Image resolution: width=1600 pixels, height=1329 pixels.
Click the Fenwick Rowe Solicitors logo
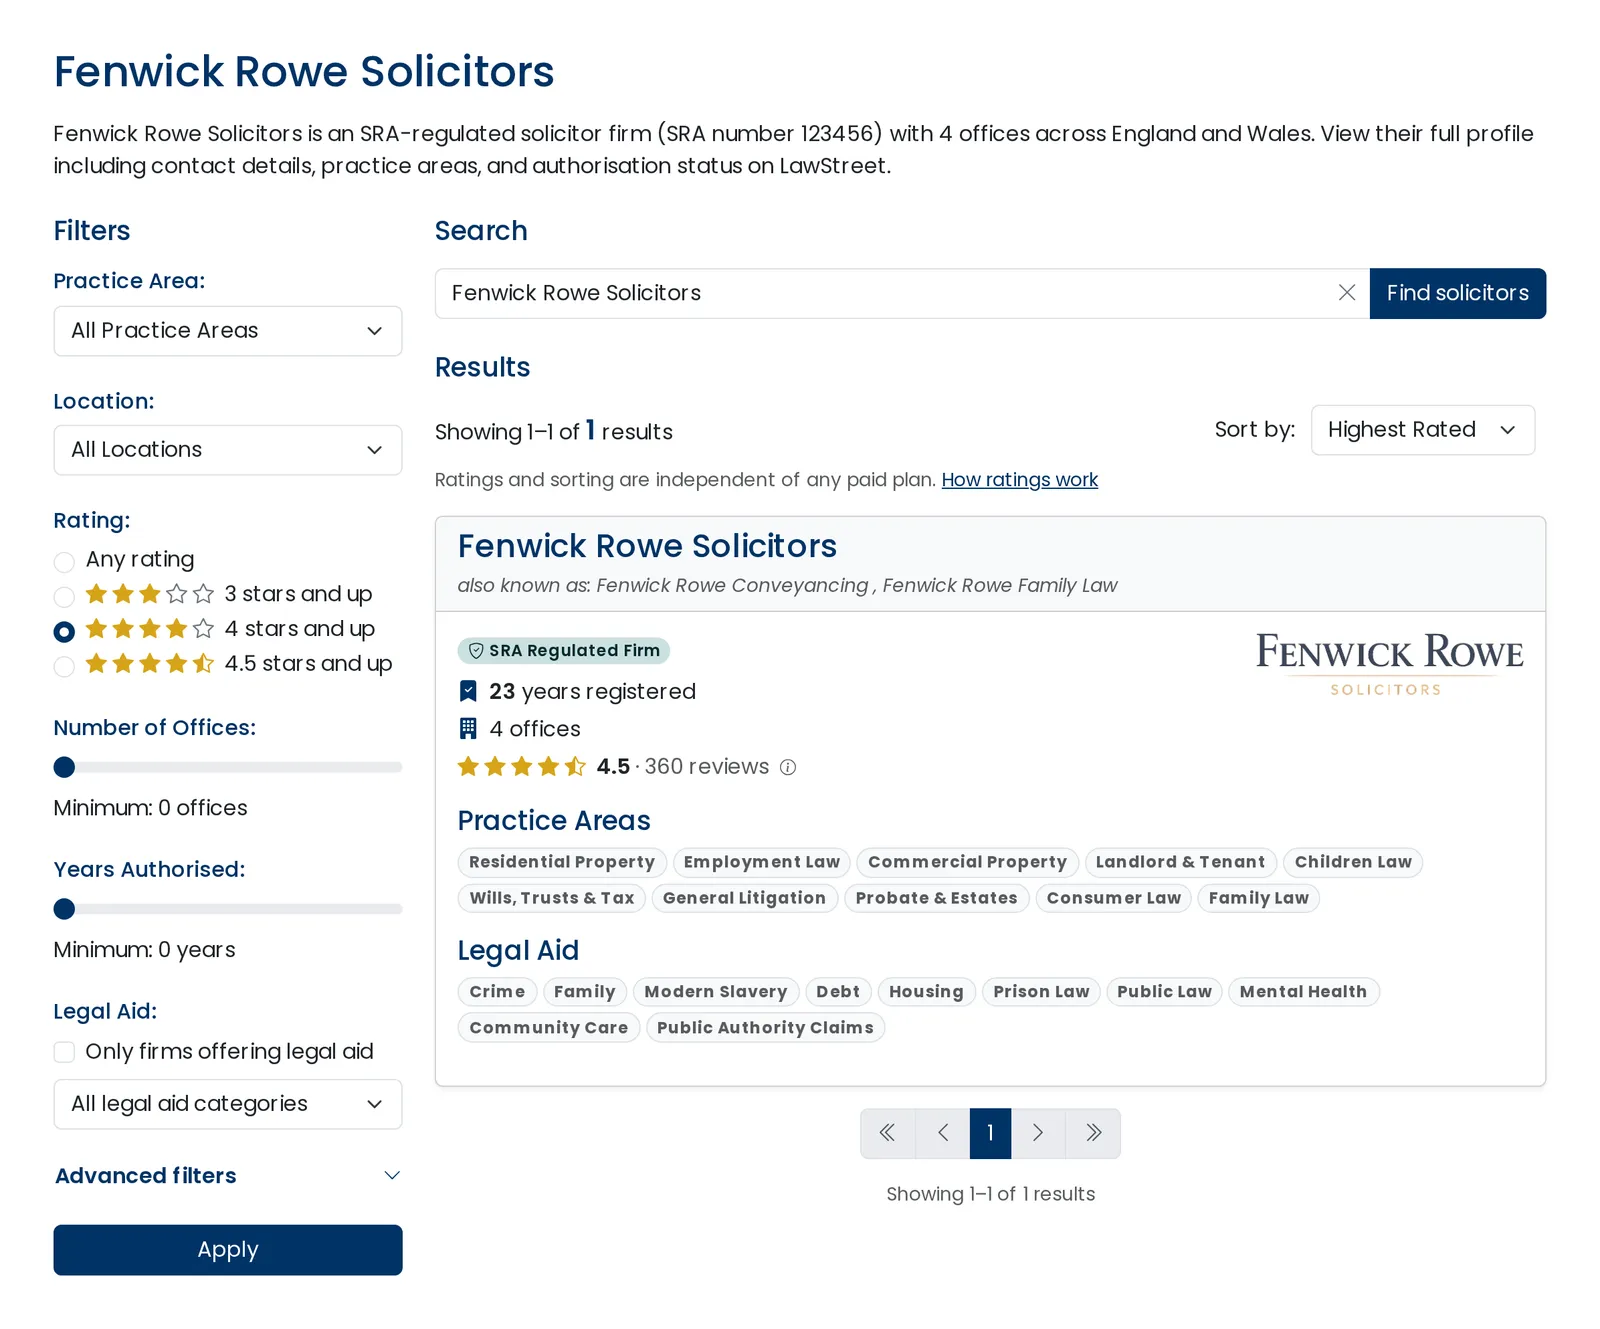[x=1389, y=663]
